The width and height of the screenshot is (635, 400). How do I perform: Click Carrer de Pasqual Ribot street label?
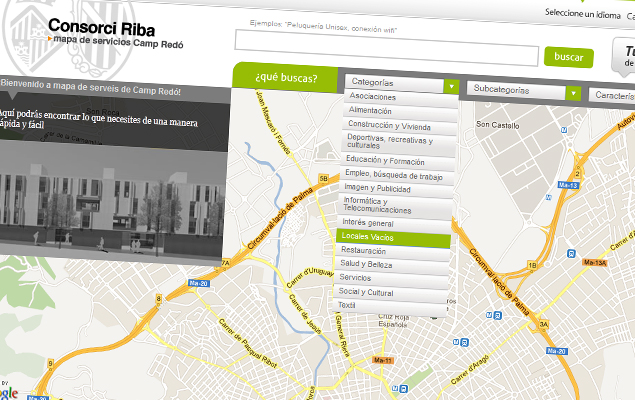coord(248,343)
